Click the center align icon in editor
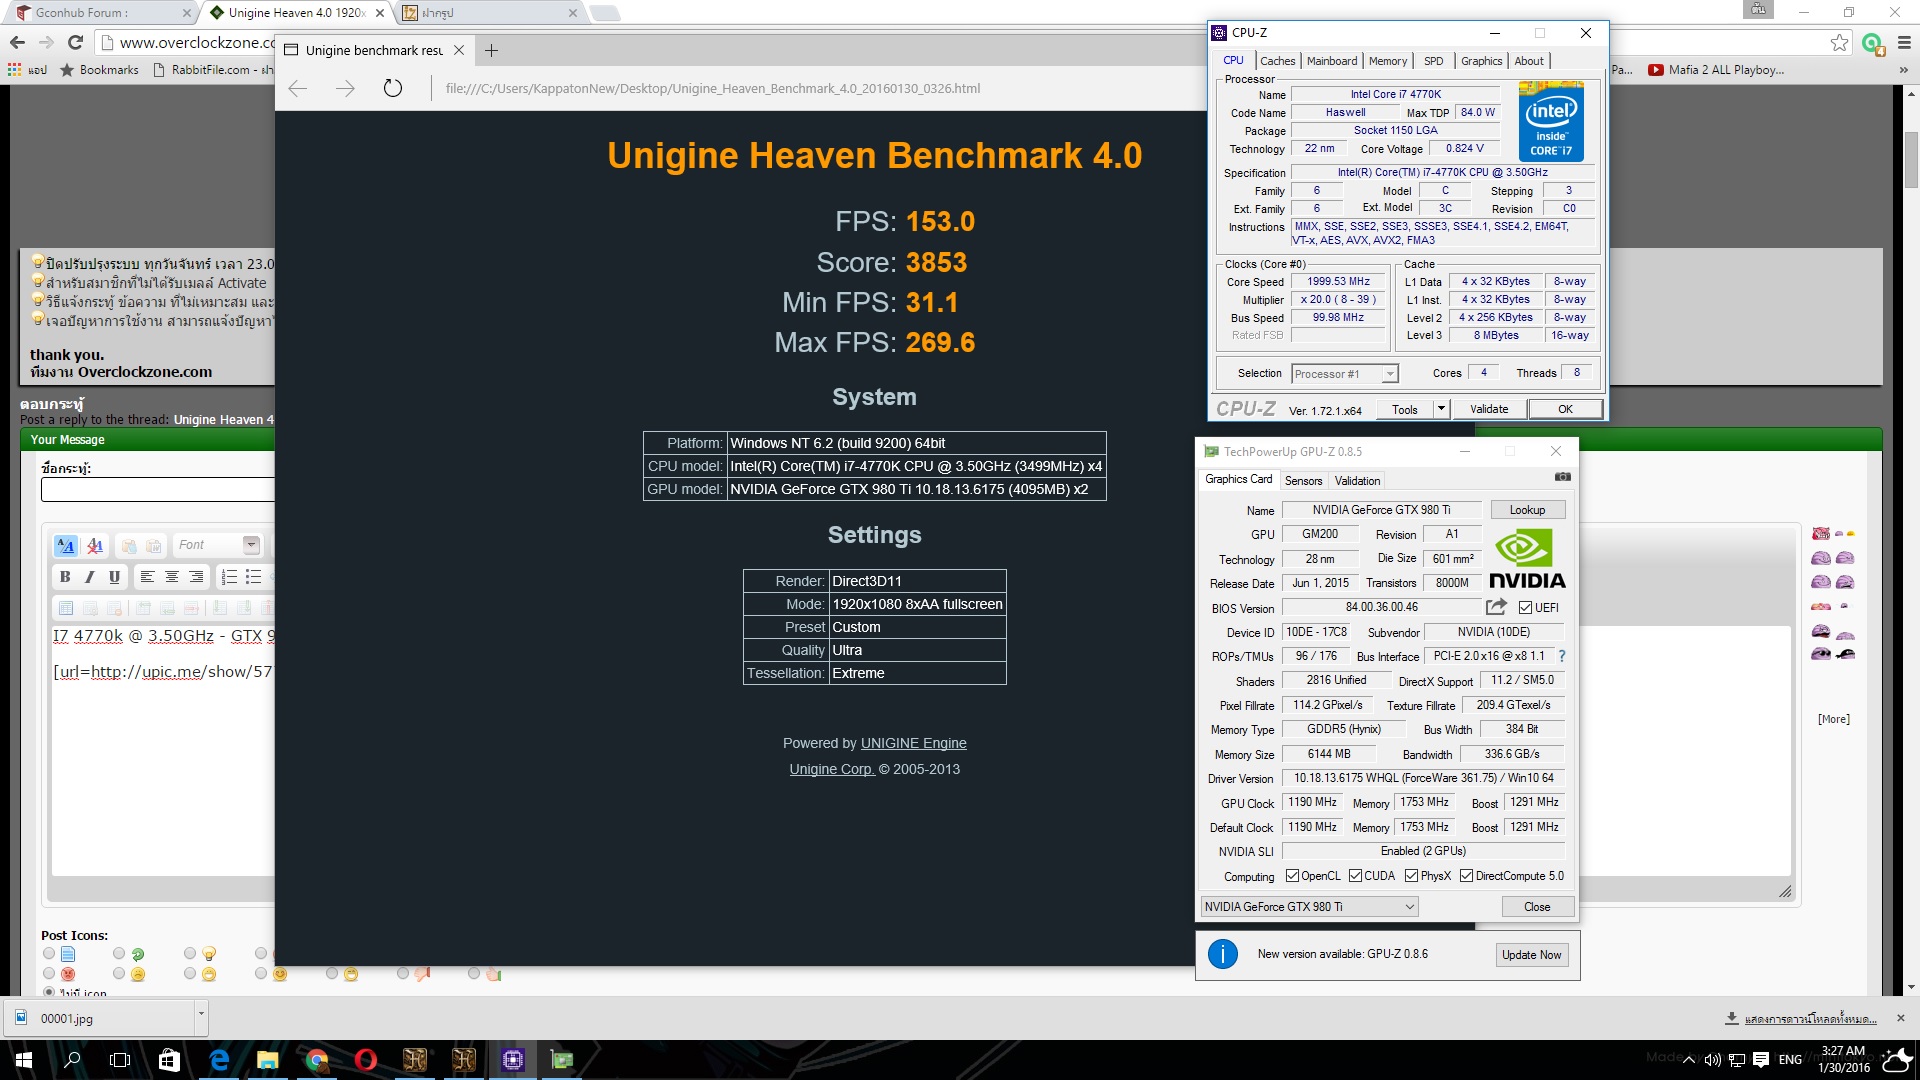This screenshot has width=1920, height=1080. [172, 577]
